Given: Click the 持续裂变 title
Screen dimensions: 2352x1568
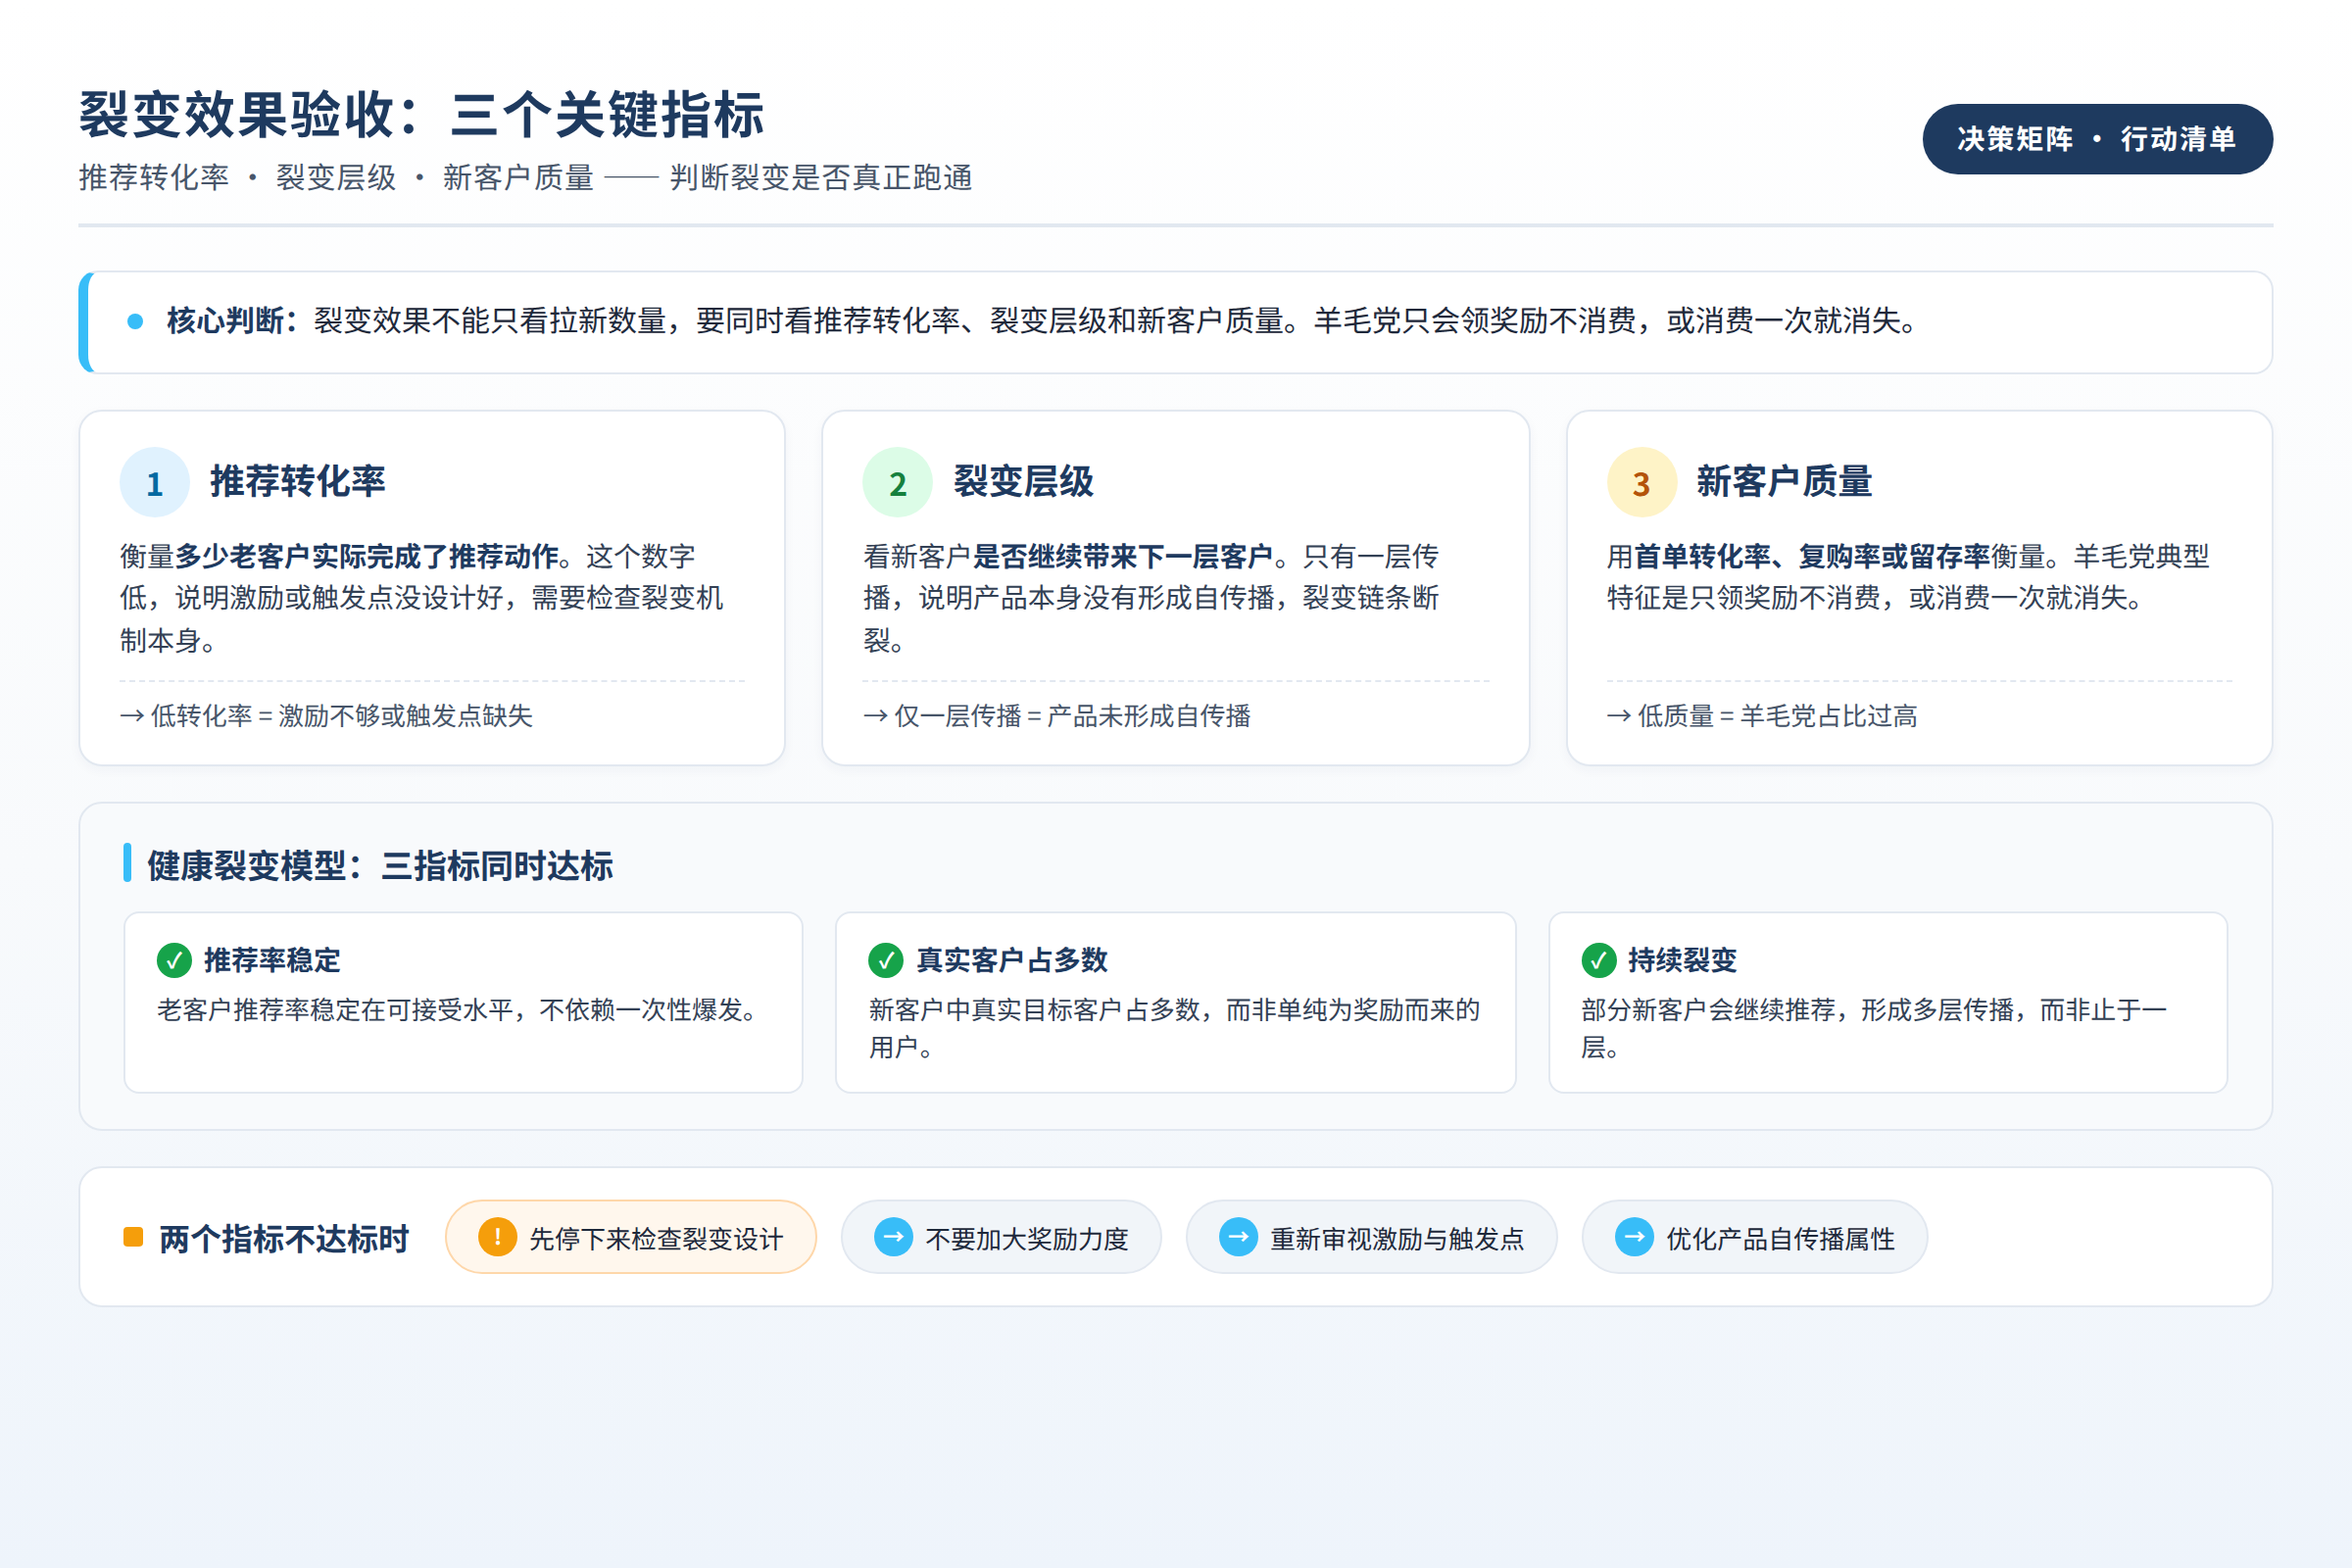Looking at the screenshot, I should coord(1682,960).
